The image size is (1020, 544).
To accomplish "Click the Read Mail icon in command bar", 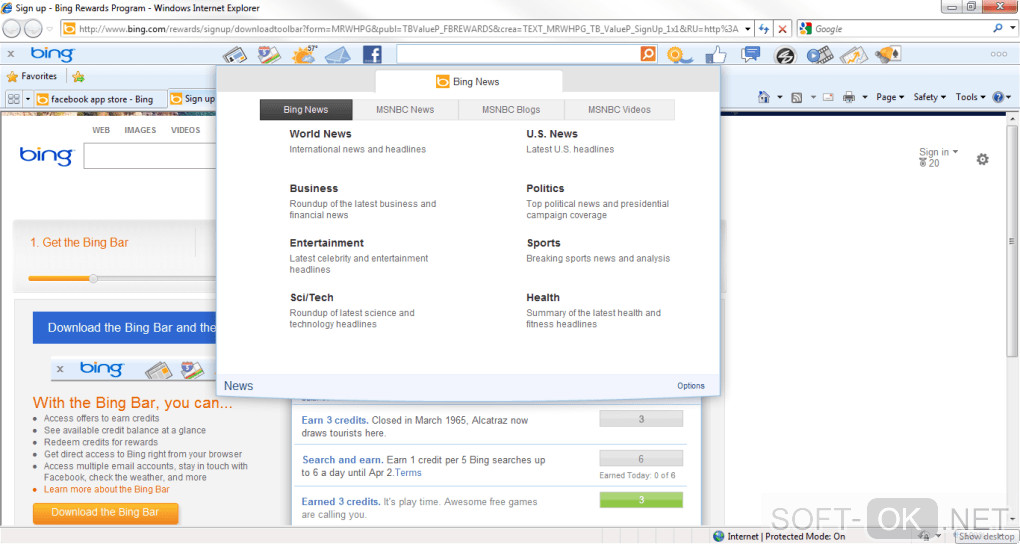I will pyautogui.click(x=828, y=97).
